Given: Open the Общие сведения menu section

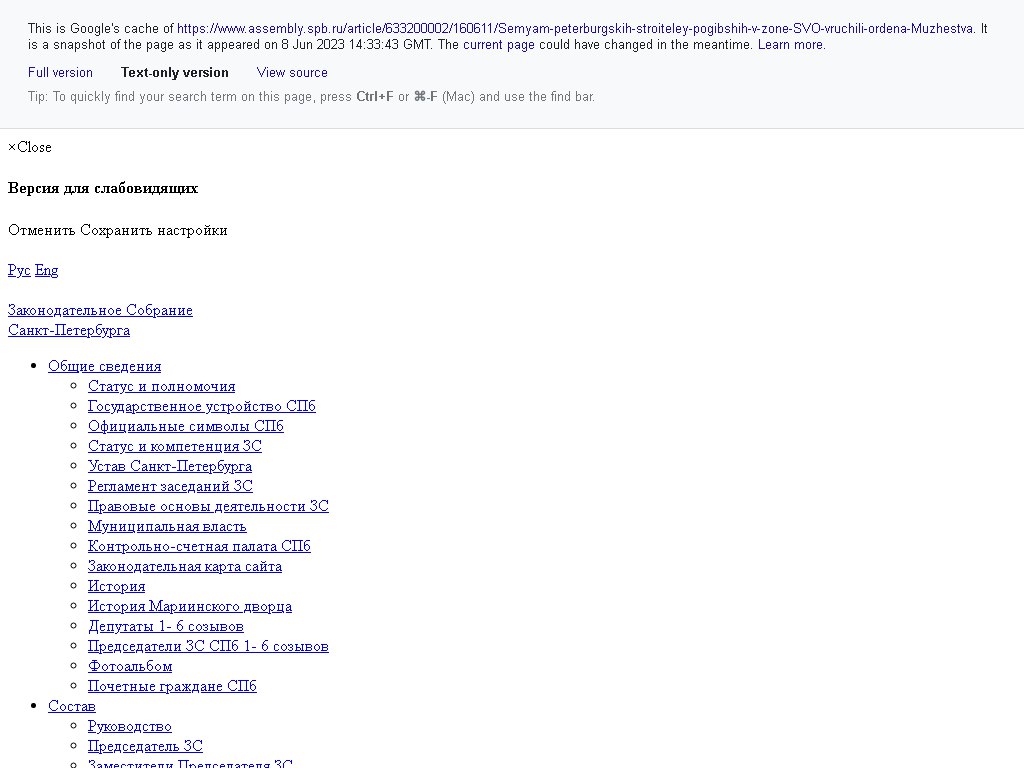Looking at the screenshot, I should pyautogui.click(x=104, y=366).
